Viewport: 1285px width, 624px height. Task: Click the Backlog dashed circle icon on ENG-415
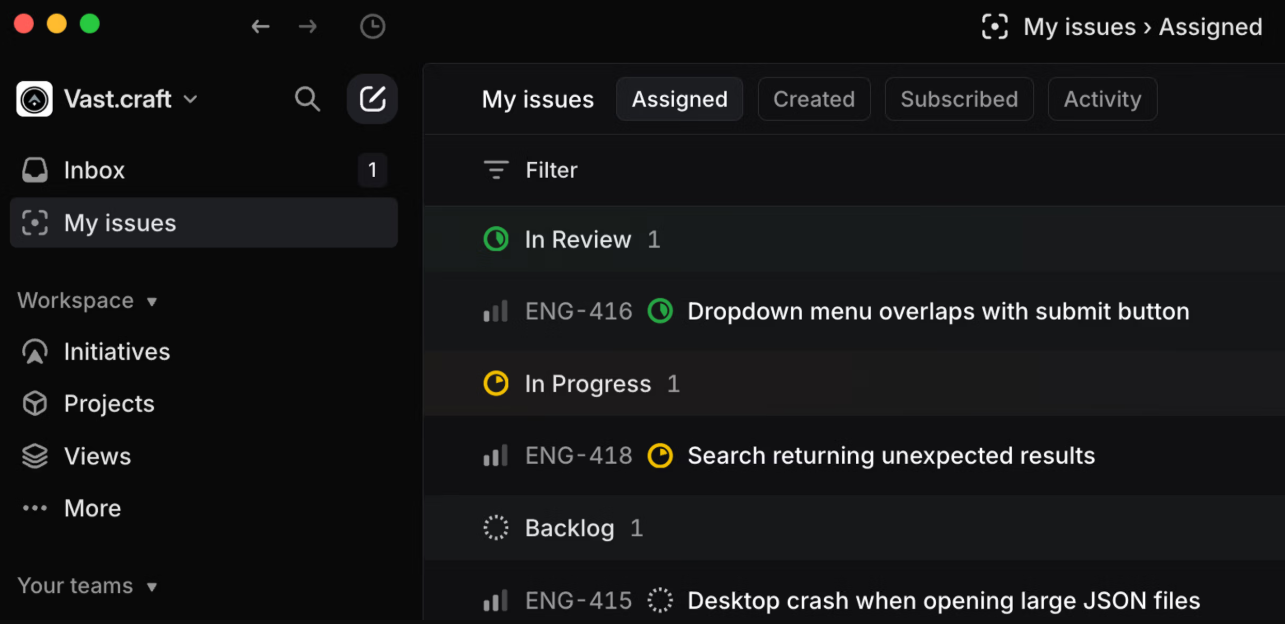(x=660, y=600)
